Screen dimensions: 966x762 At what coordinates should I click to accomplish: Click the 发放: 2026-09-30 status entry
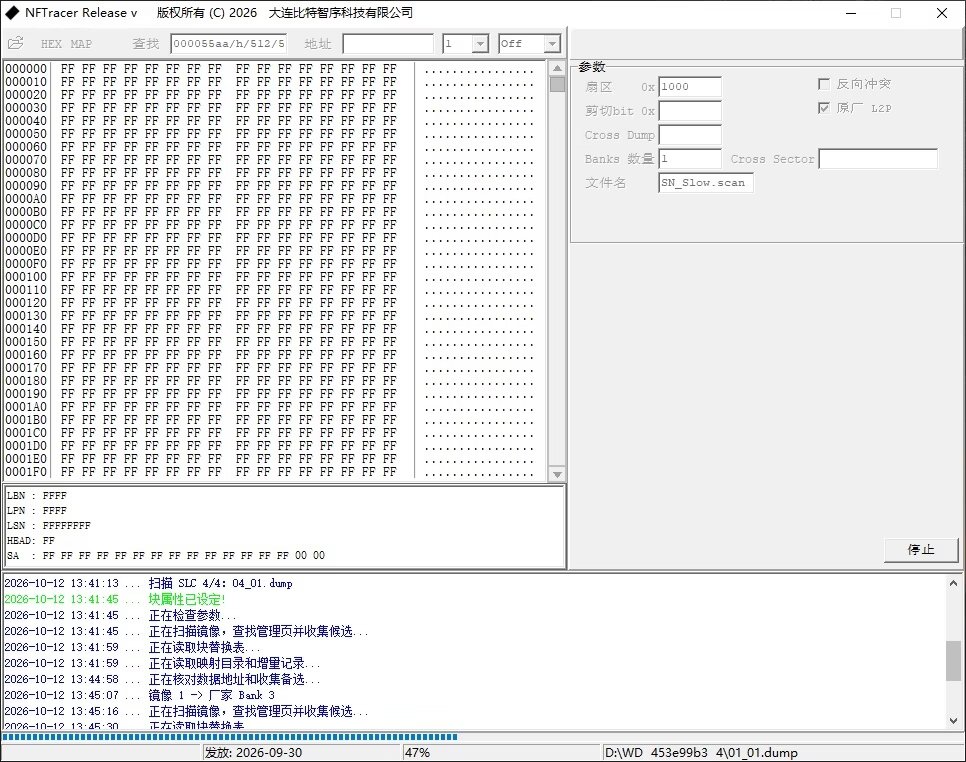pyautogui.click(x=302, y=753)
